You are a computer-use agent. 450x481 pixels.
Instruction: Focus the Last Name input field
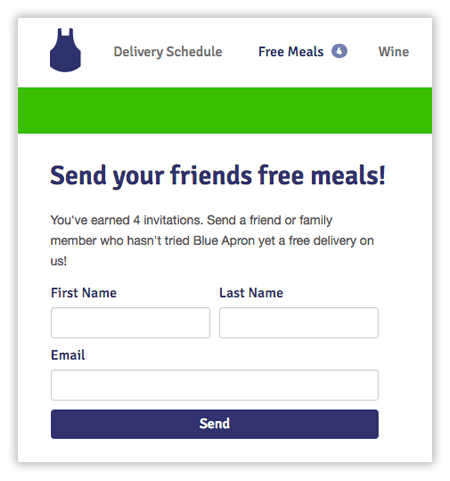[x=299, y=323]
